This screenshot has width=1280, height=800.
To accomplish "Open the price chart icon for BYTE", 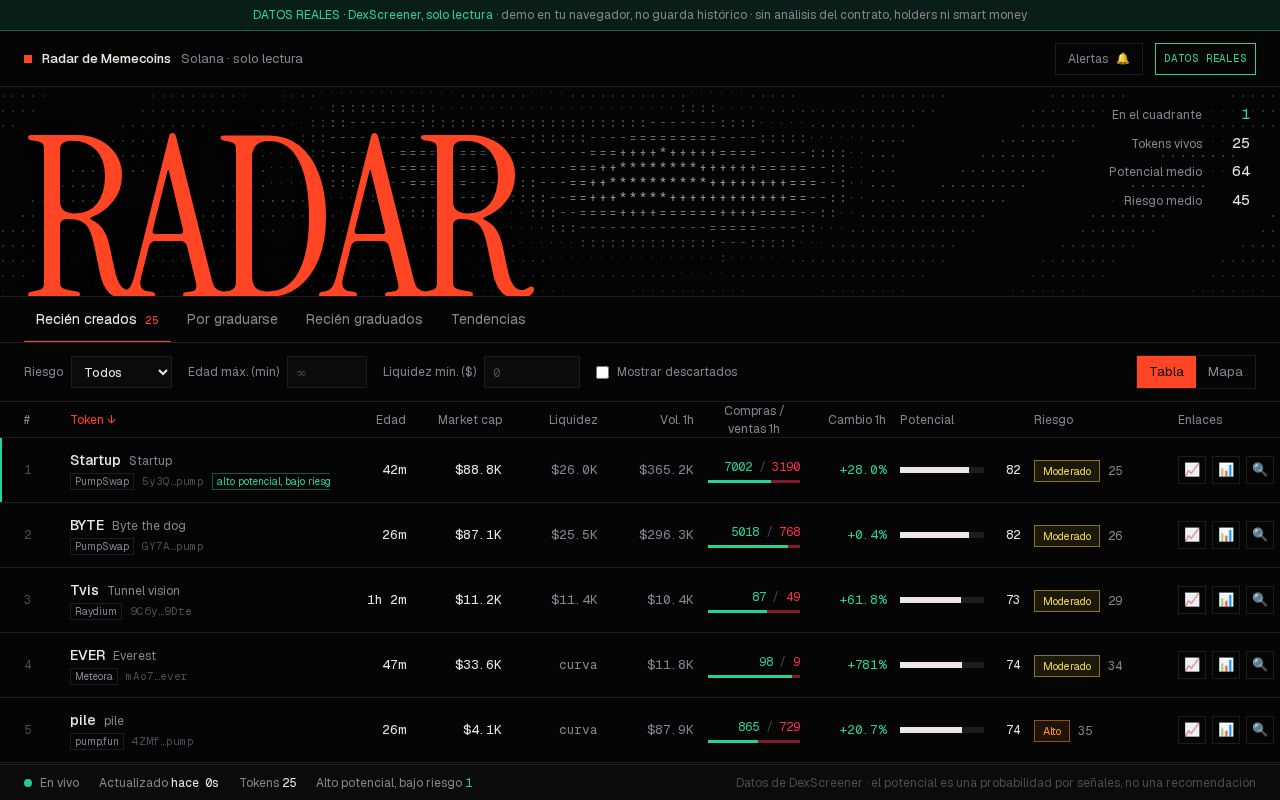I will [x=1192, y=535].
